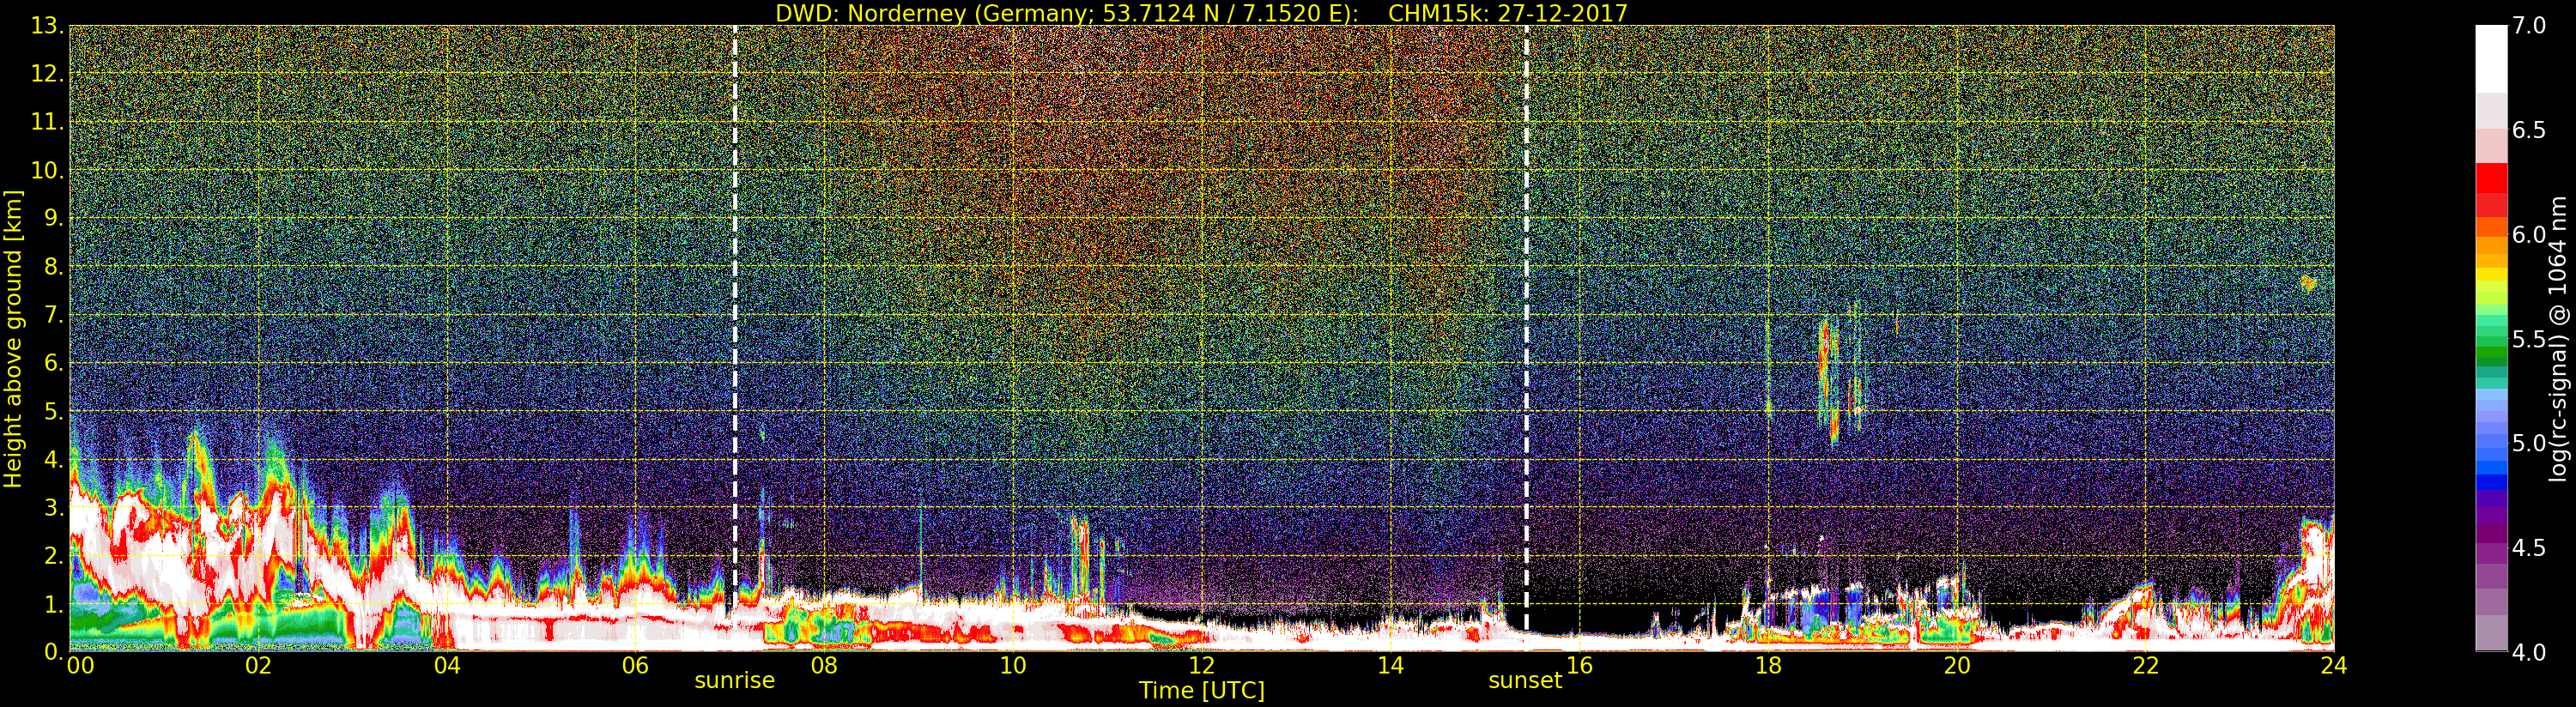Click the time axis tick label '00'

pos(80,666)
